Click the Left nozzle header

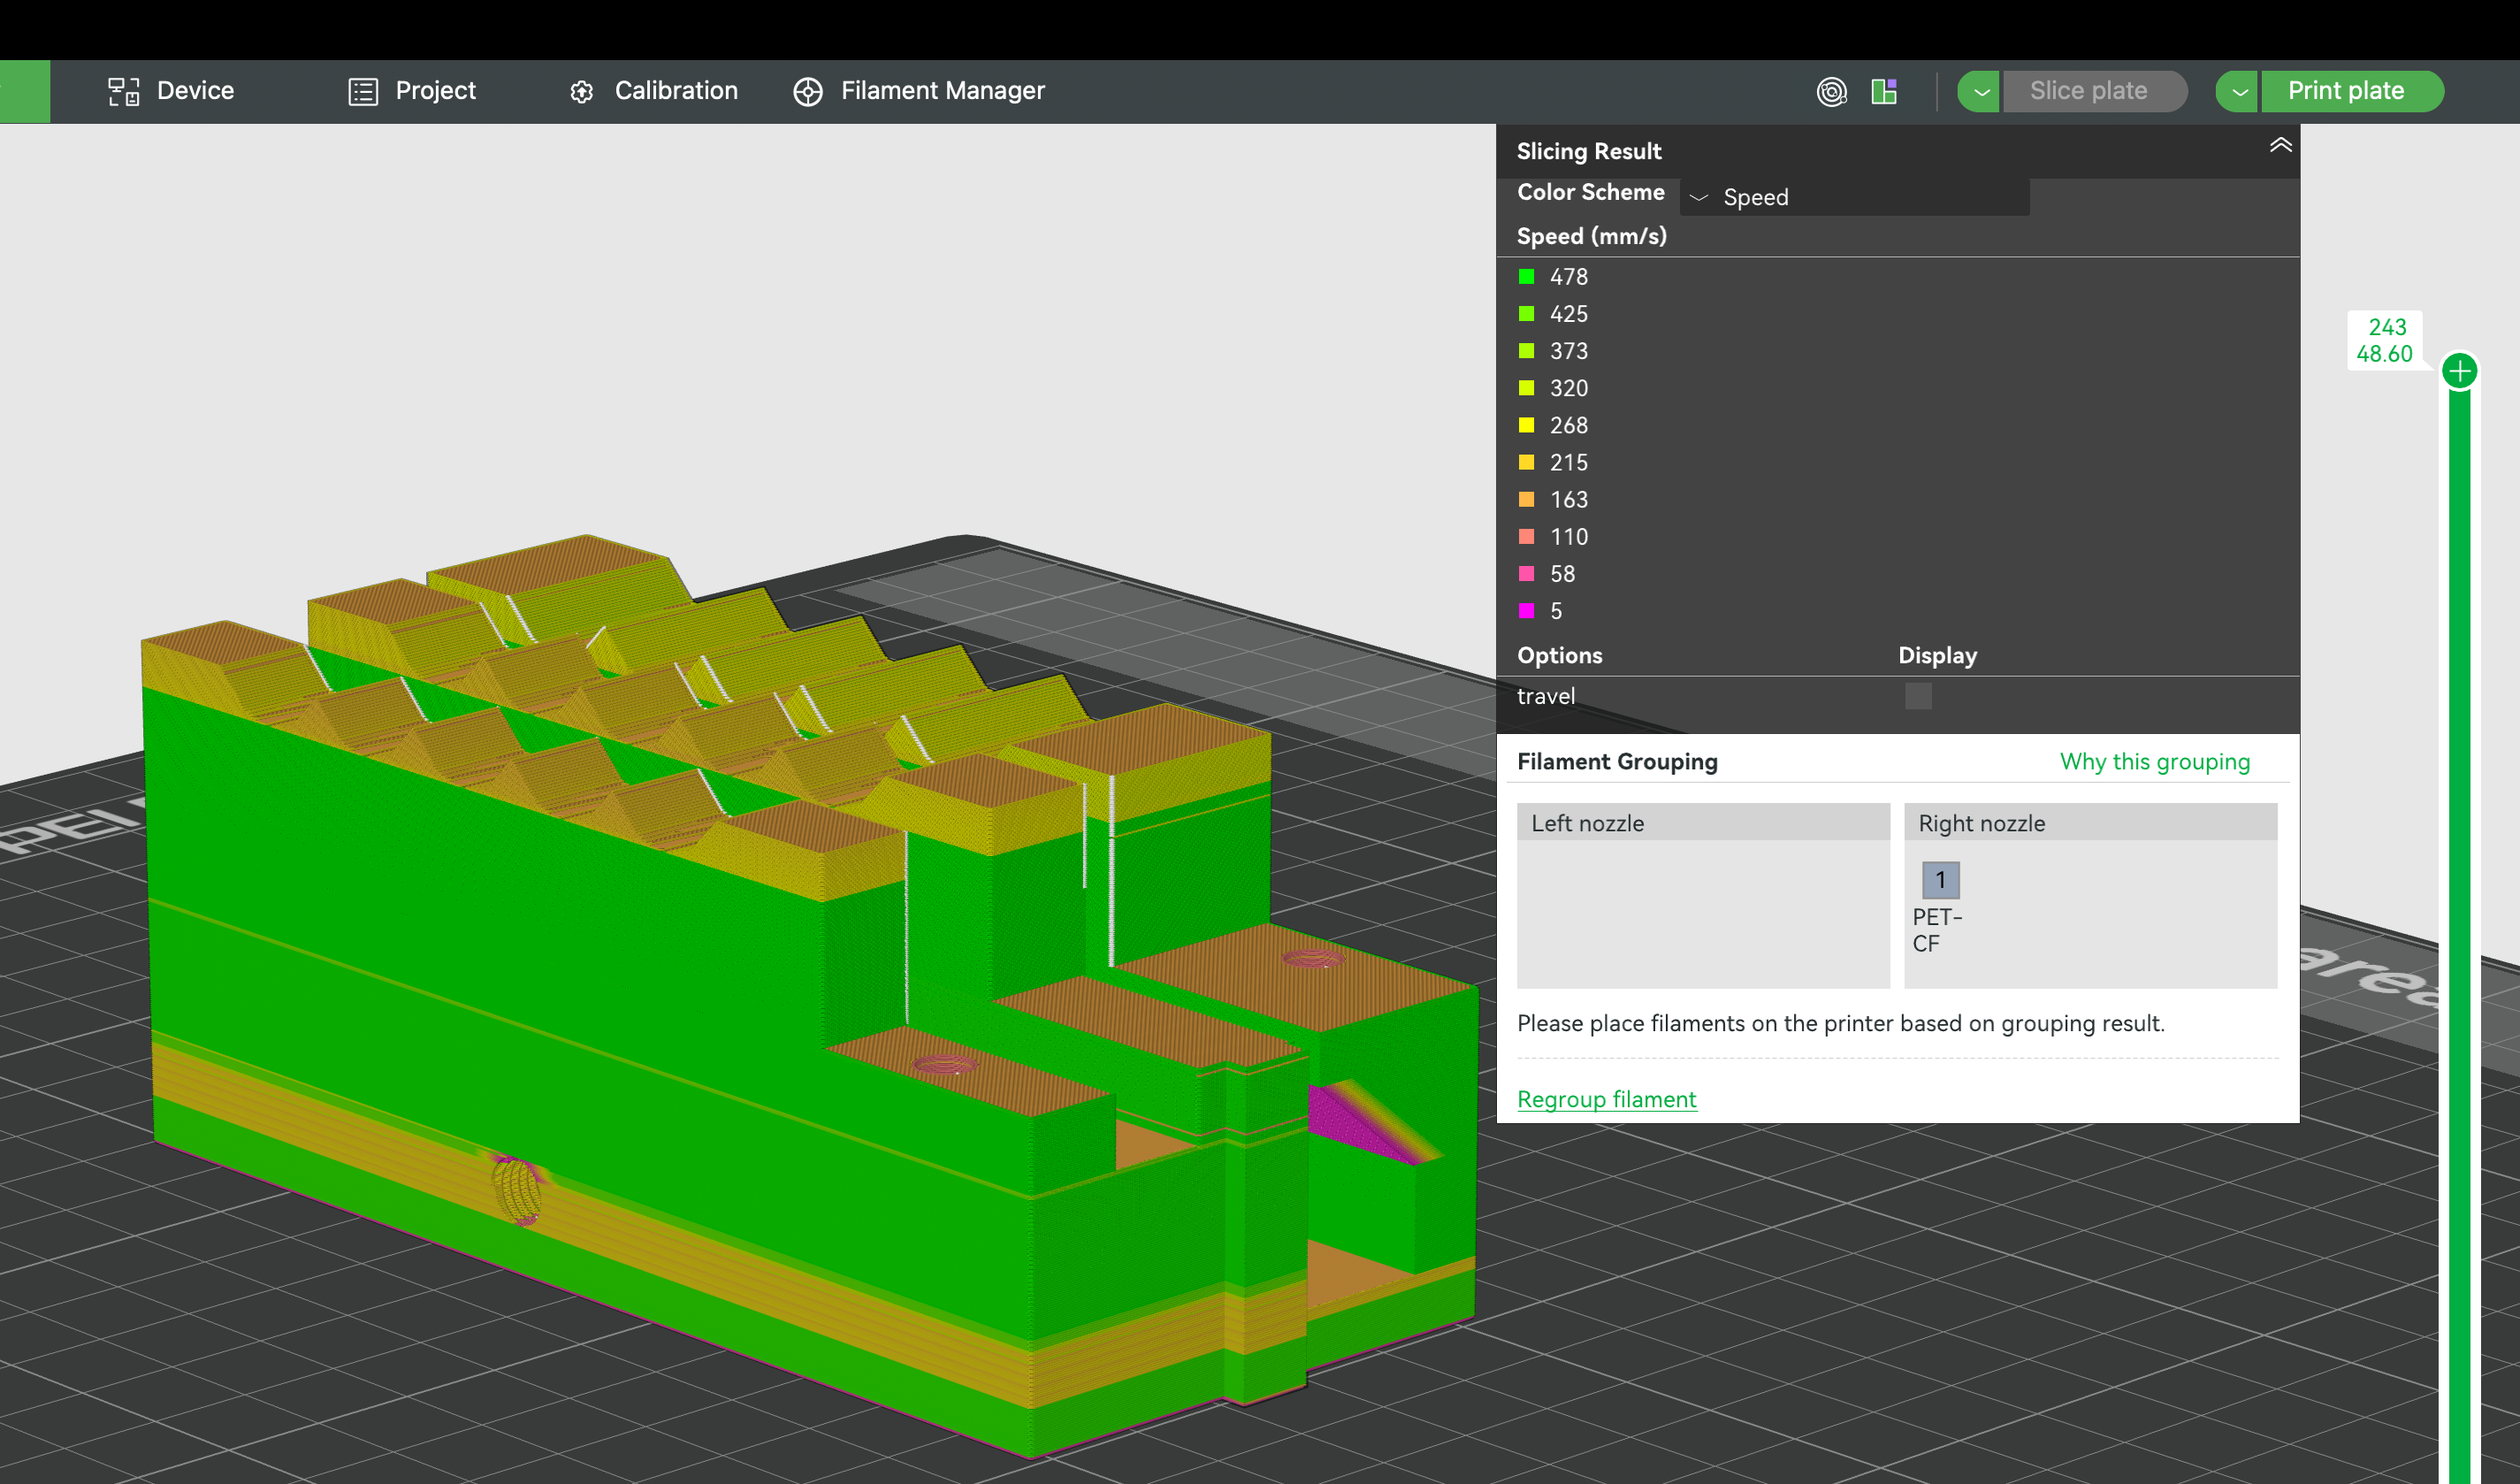click(x=1704, y=823)
